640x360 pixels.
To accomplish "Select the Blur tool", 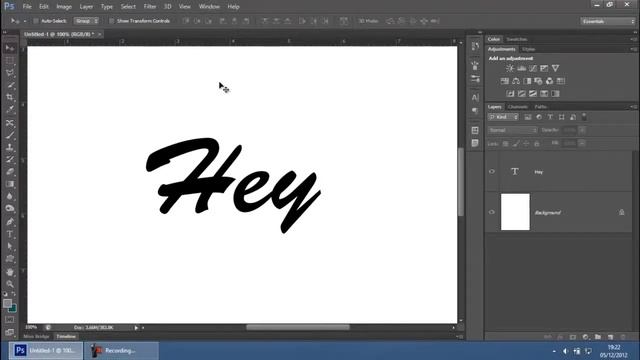I will pos(10,196).
